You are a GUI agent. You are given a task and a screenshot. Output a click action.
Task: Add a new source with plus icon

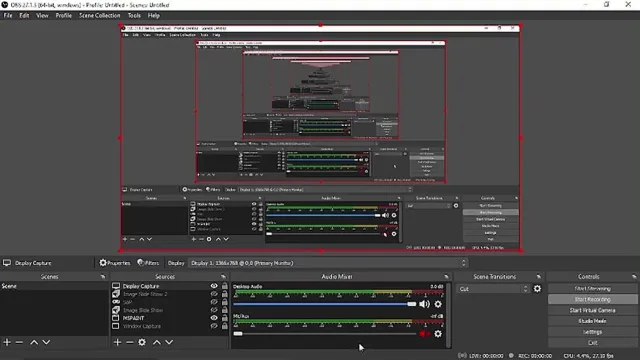tap(118, 342)
